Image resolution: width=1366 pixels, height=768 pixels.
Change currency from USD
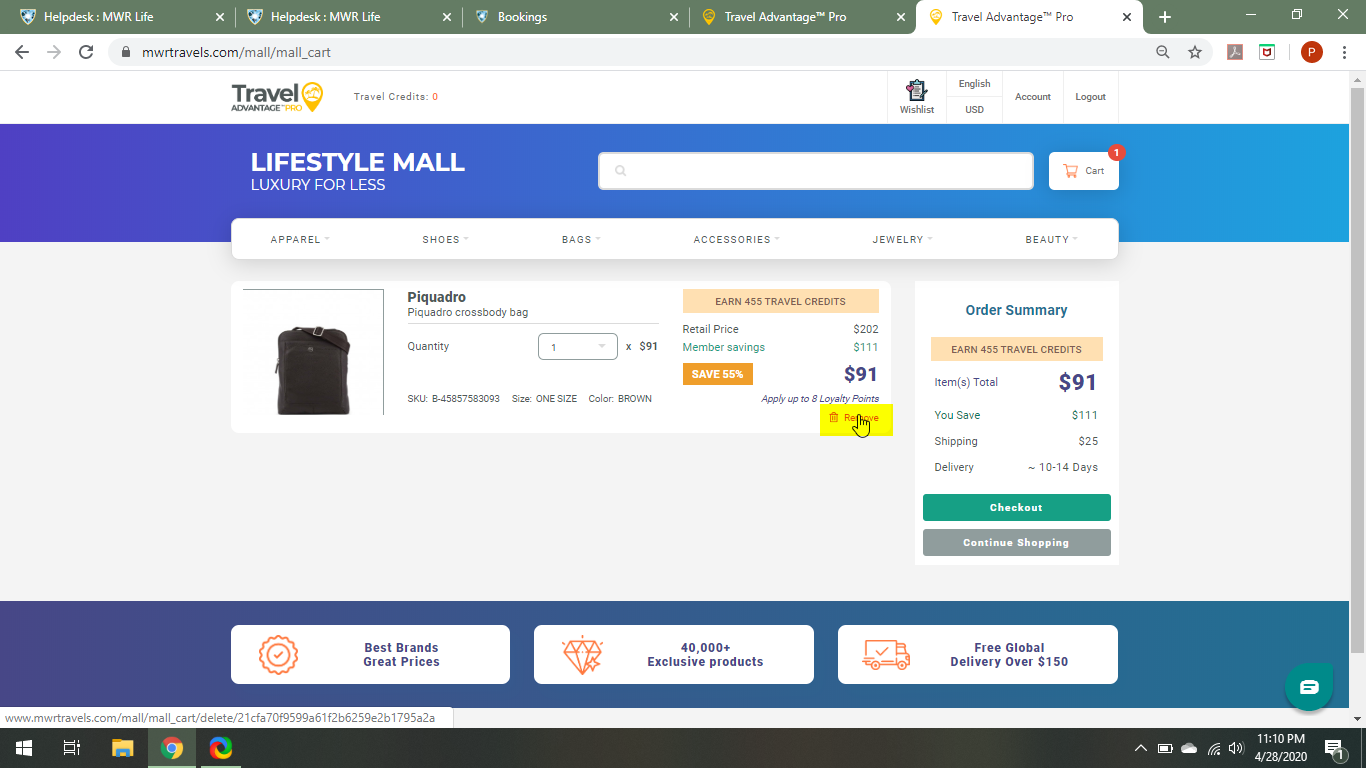coord(974,110)
